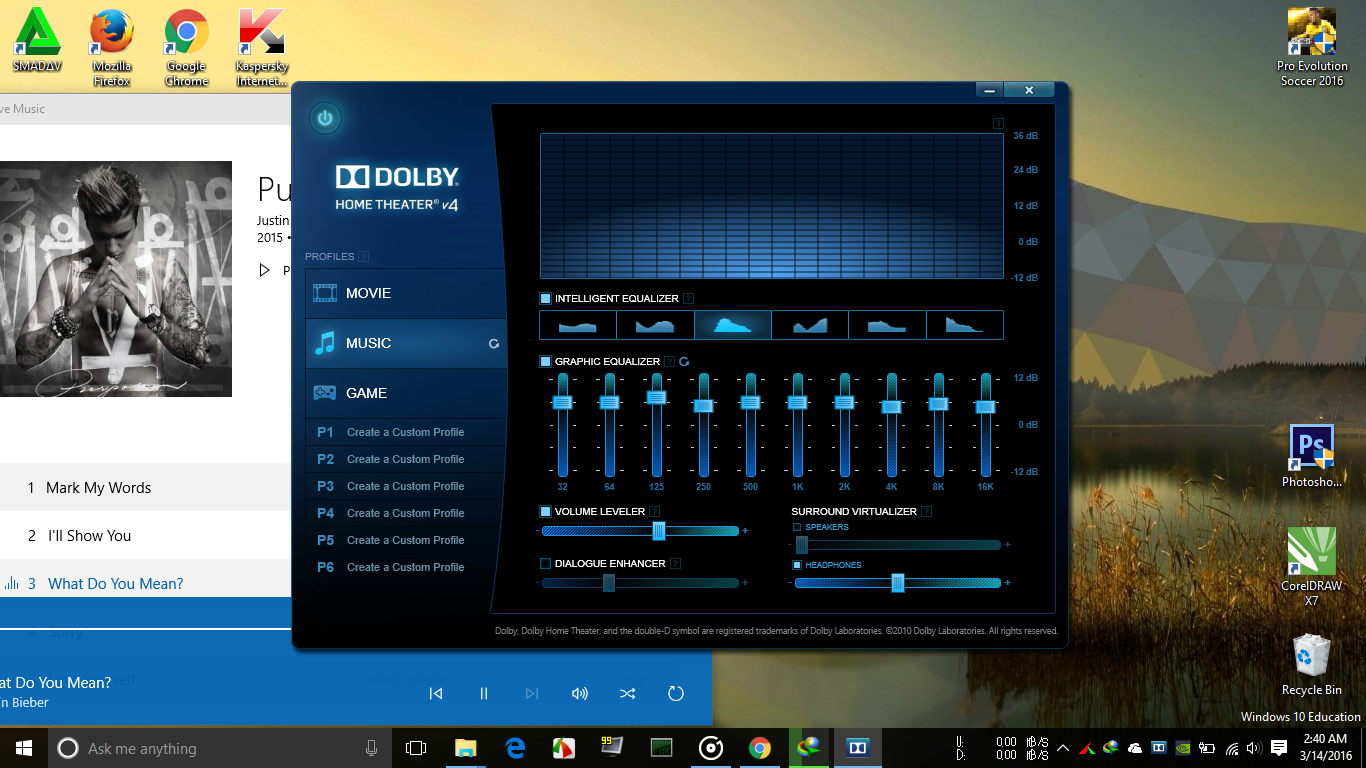Select track 'I'll Show You' in Groove Music
1366x768 pixels.
[x=146, y=535]
